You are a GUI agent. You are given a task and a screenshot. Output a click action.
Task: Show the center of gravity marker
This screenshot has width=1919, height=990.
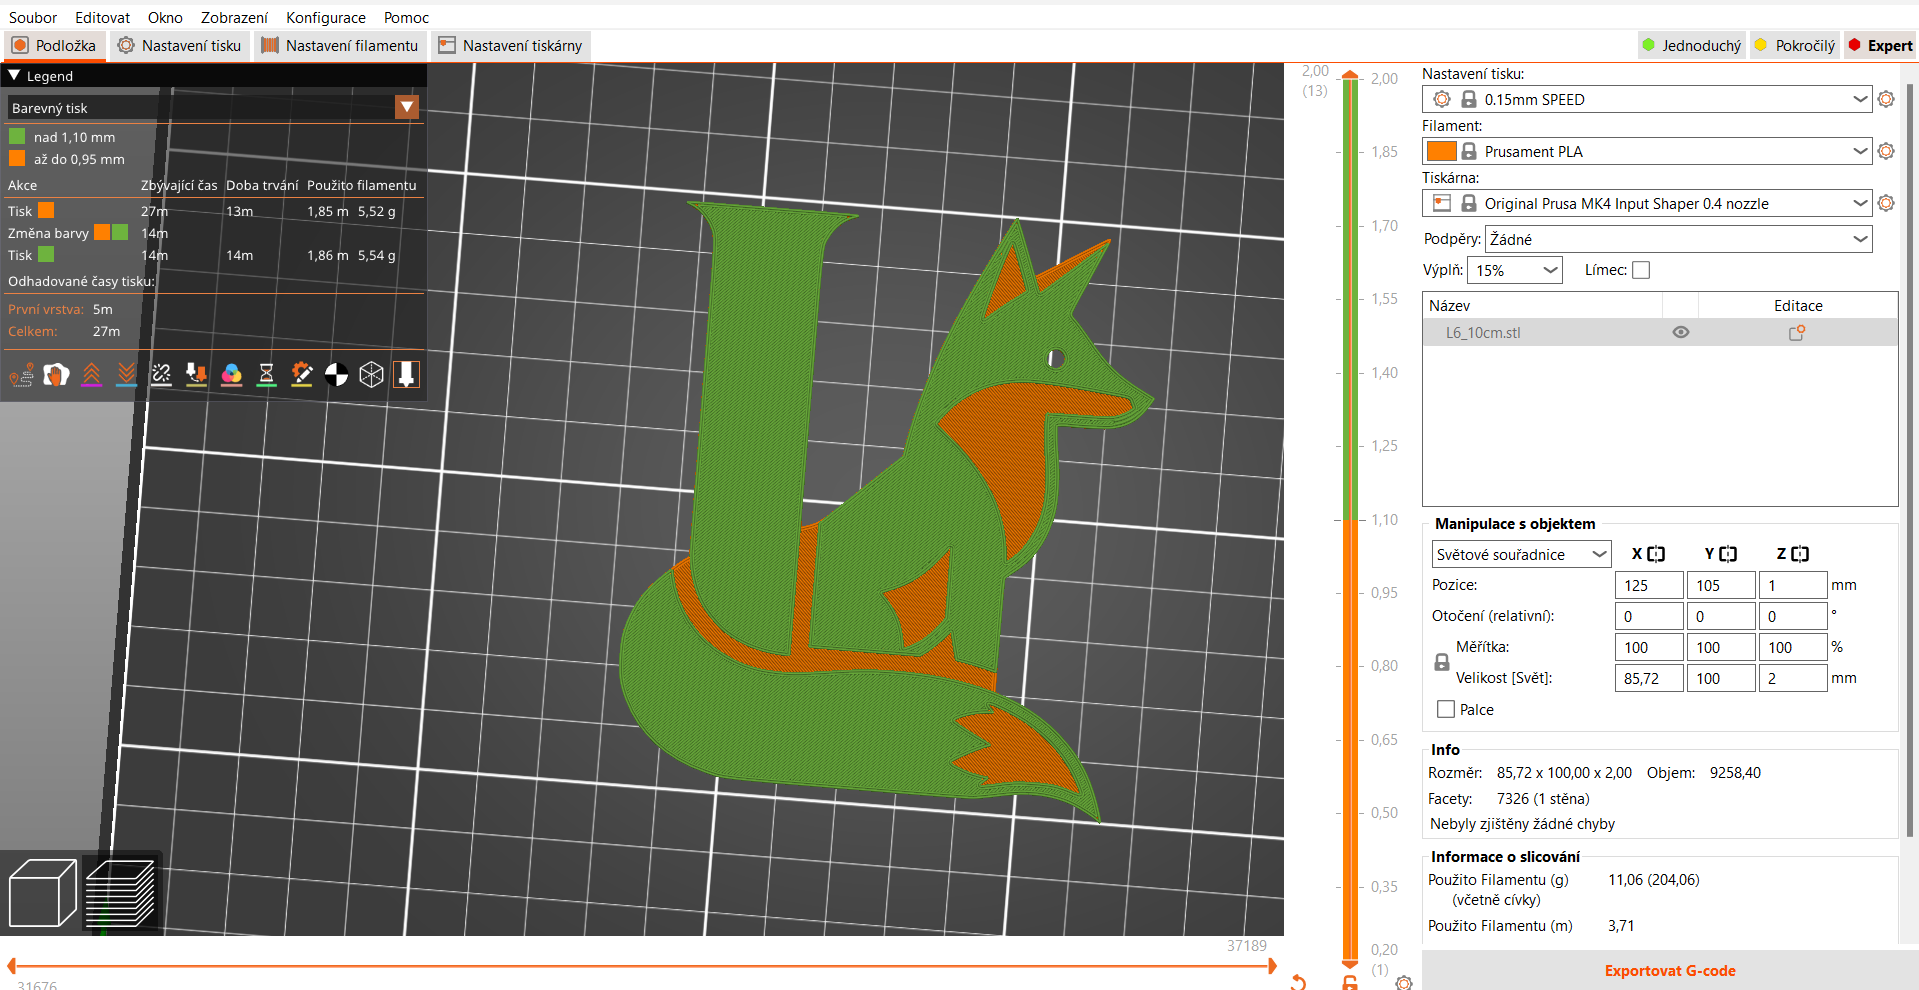336,375
